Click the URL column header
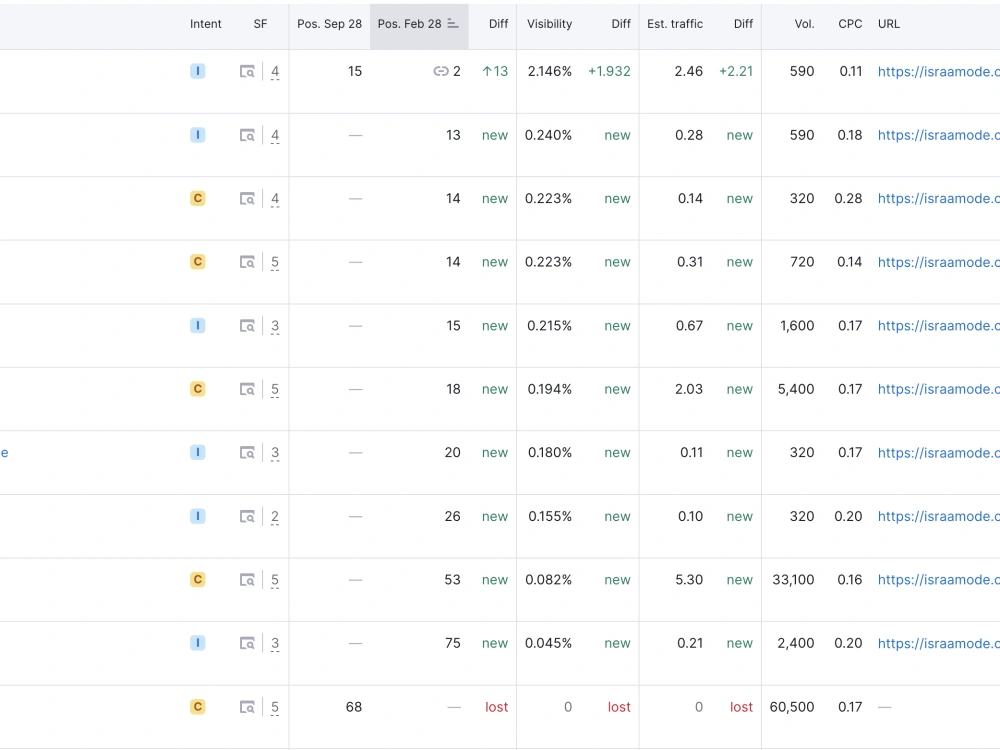 [888, 24]
